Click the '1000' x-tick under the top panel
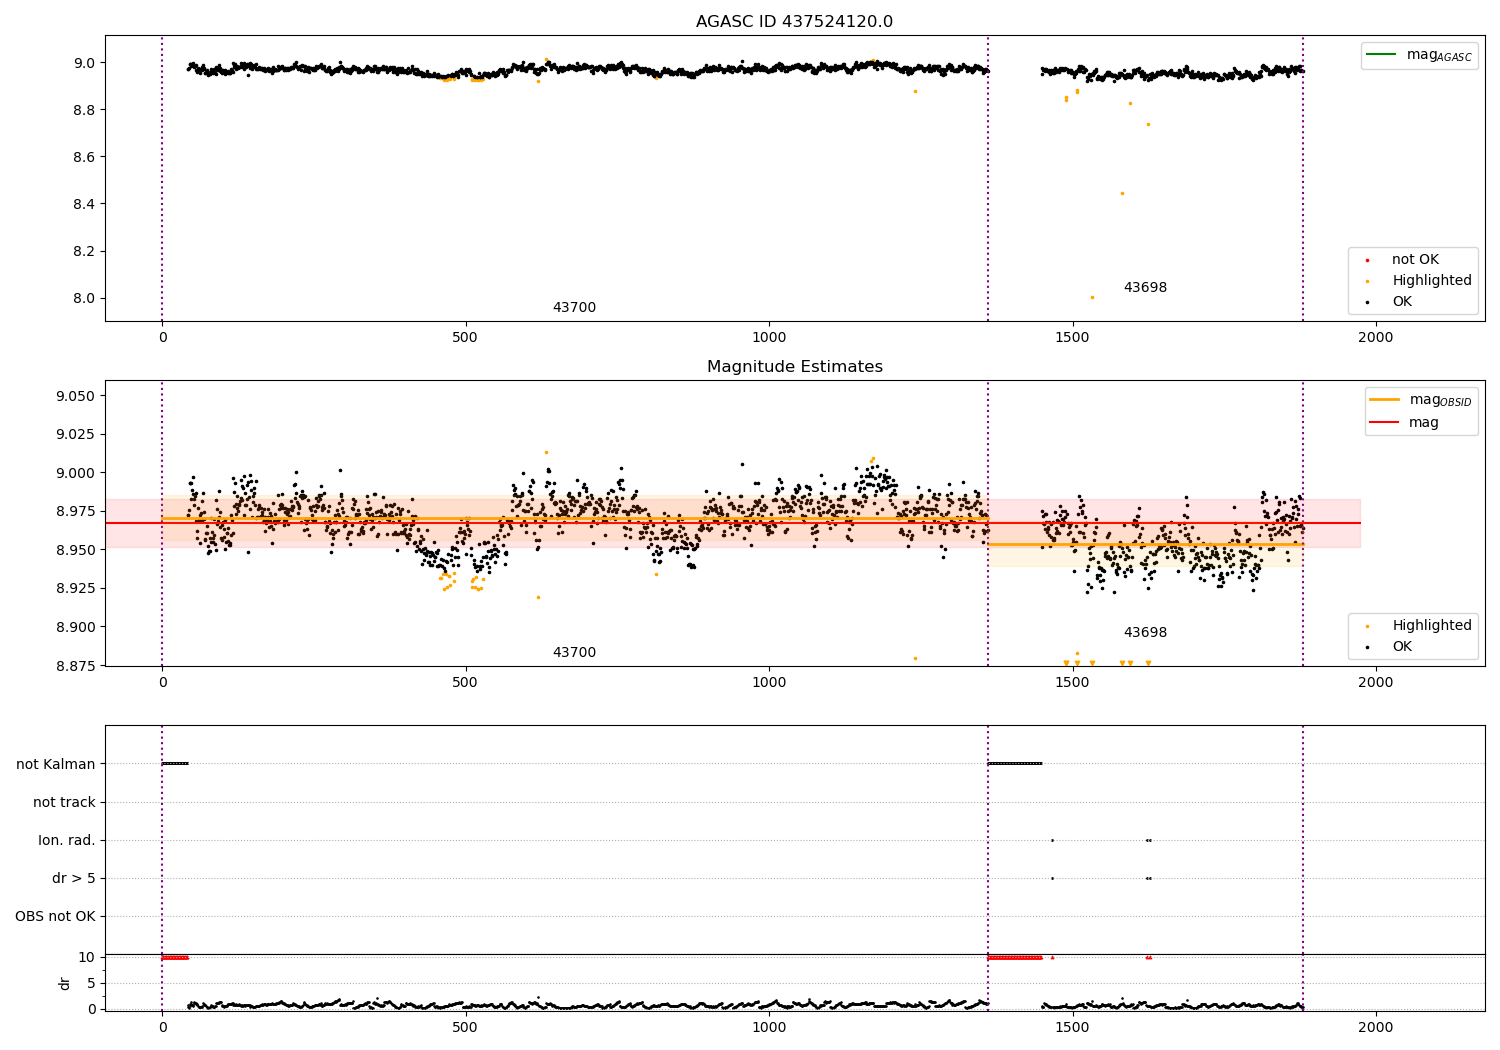This screenshot has height=1050, width=1500. tap(769, 338)
